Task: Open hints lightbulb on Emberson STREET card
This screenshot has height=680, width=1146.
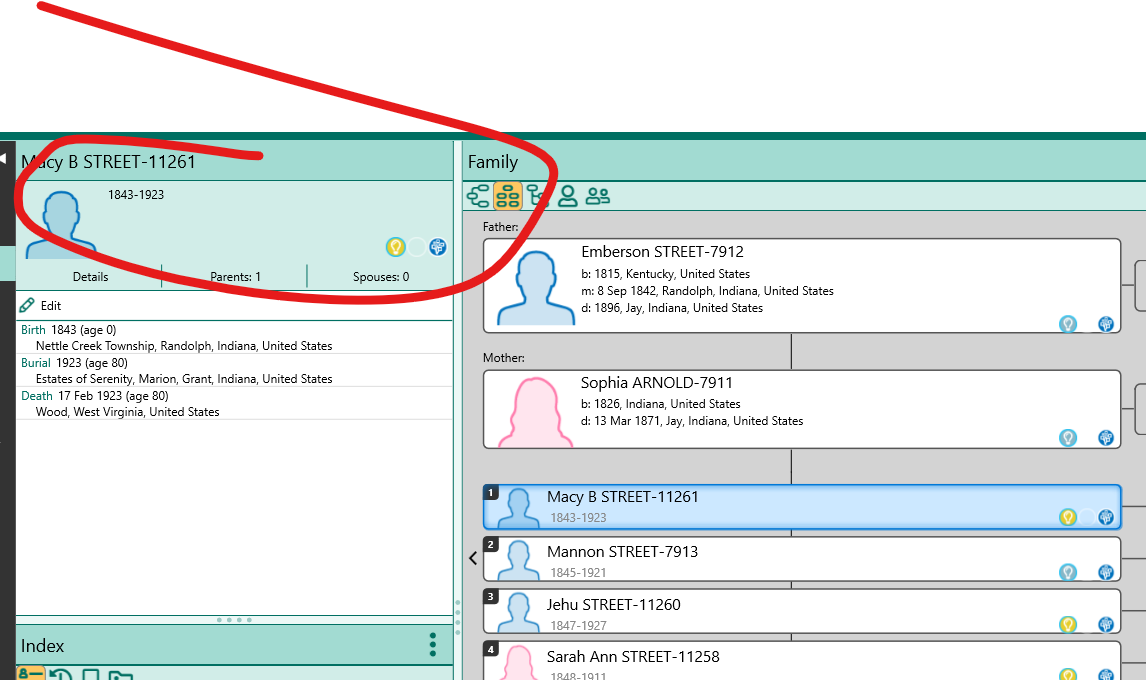Action: pyautogui.click(x=1068, y=324)
